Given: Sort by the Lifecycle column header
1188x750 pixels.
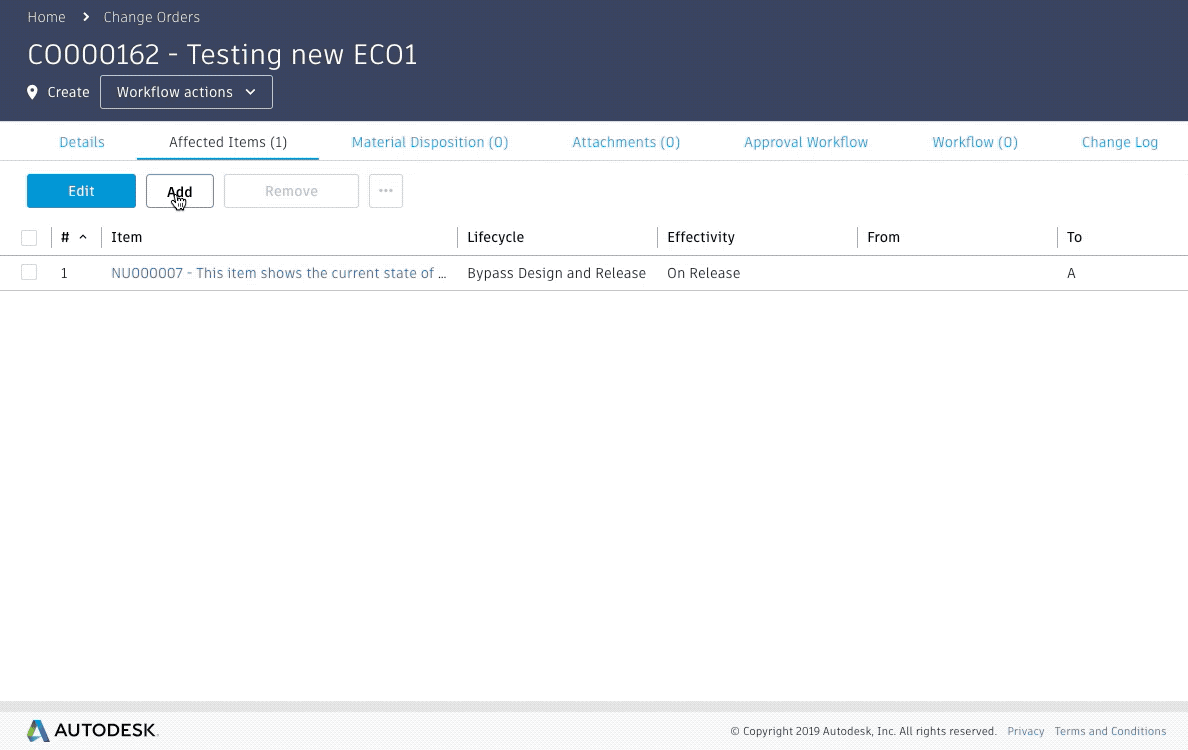Looking at the screenshot, I should [x=496, y=238].
